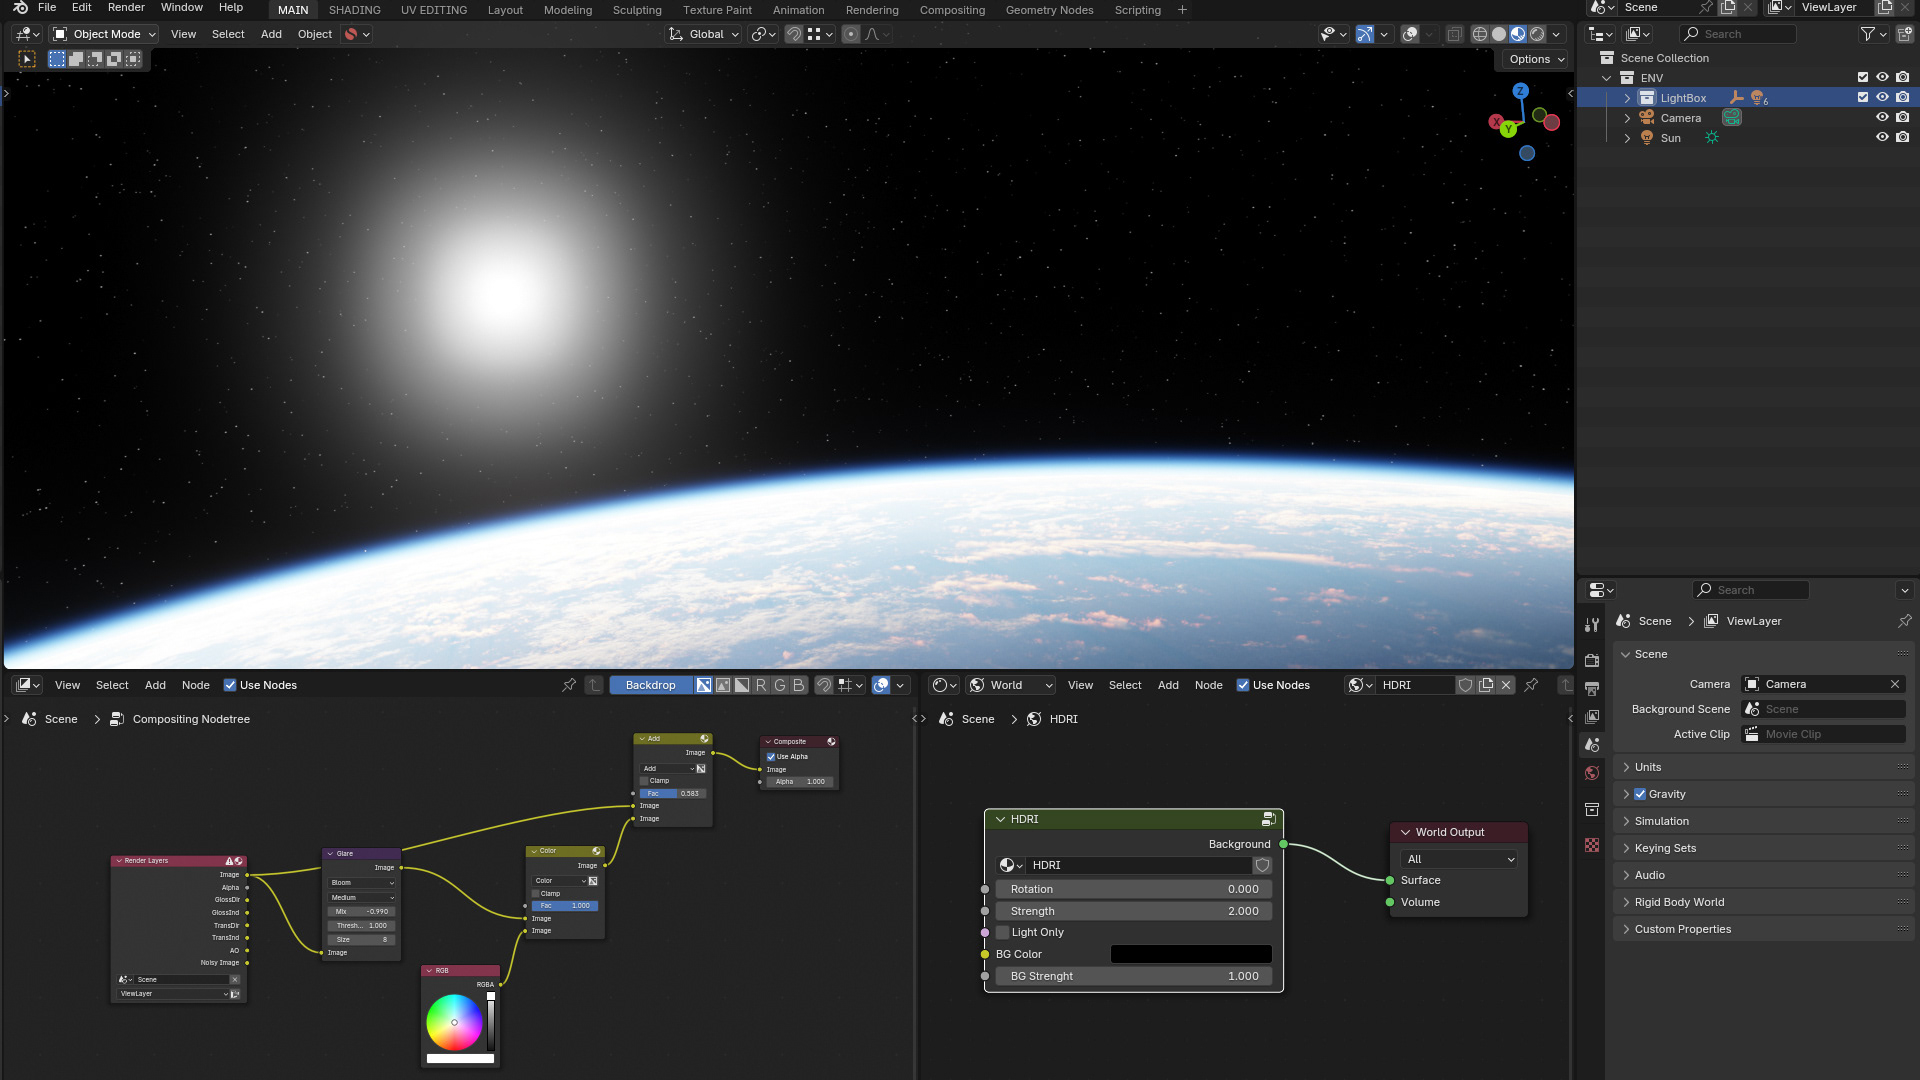The height and width of the screenshot is (1080, 1920).
Task: Switch viewport to wireframe shading
Action: click(1480, 34)
